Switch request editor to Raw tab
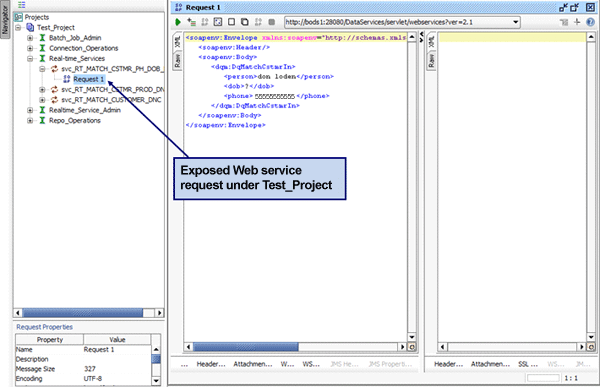This screenshot has height=387, width=600. 178,60
